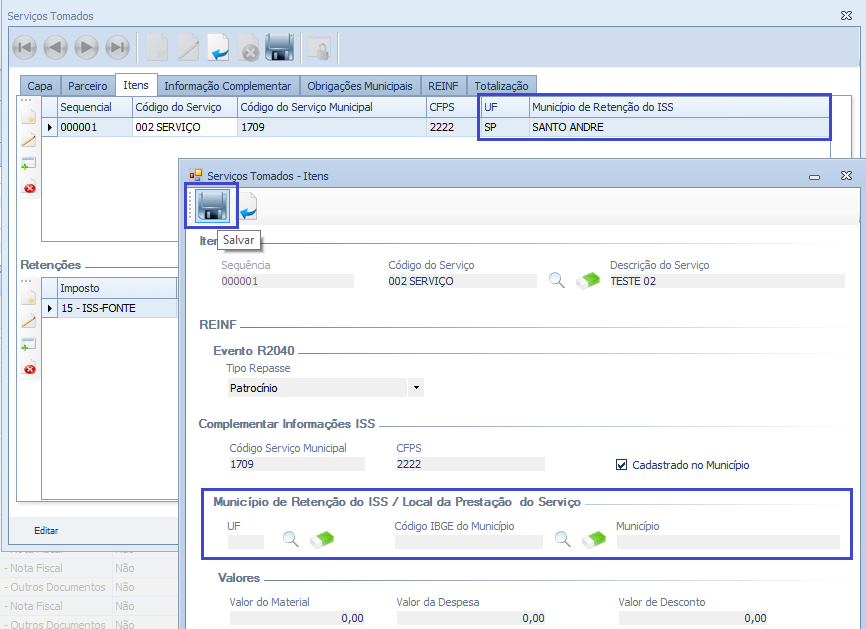
Task: Click the magnifier next to Código do Serviço
Action: coord(557,281)
